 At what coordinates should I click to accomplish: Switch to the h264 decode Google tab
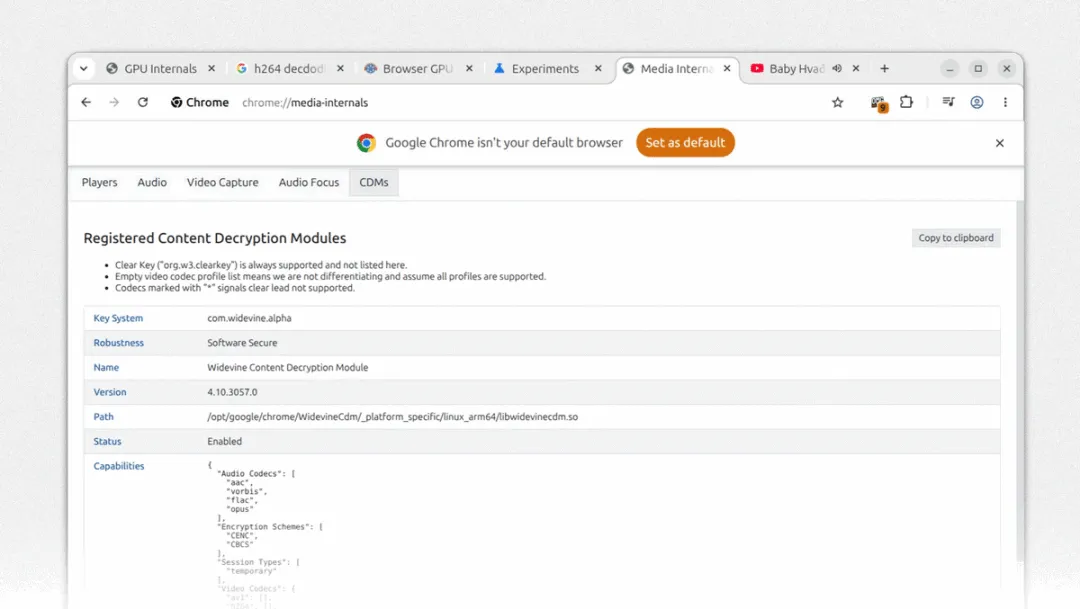(281, 69)
